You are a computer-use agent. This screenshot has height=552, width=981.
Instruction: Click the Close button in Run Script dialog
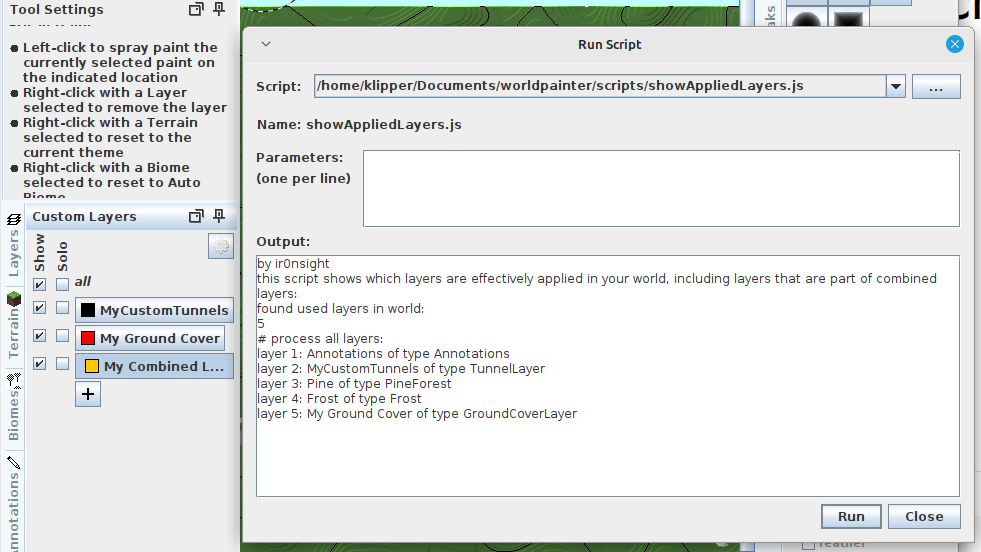(x=923, y=516)
